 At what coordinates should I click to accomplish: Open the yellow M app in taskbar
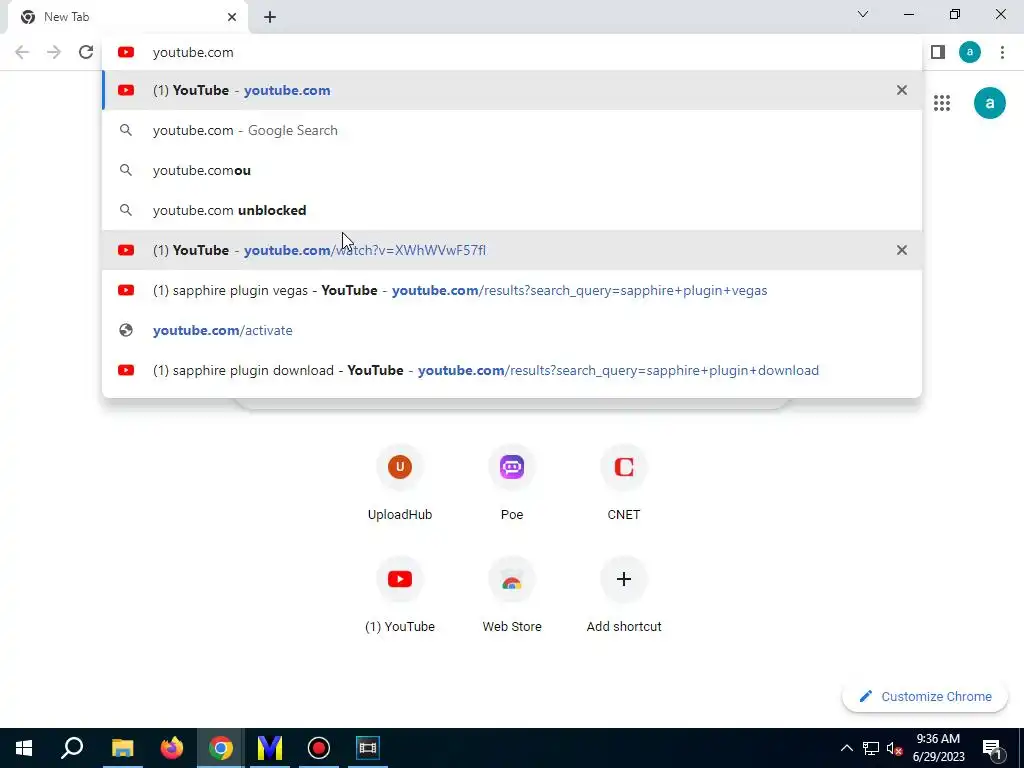270,748
